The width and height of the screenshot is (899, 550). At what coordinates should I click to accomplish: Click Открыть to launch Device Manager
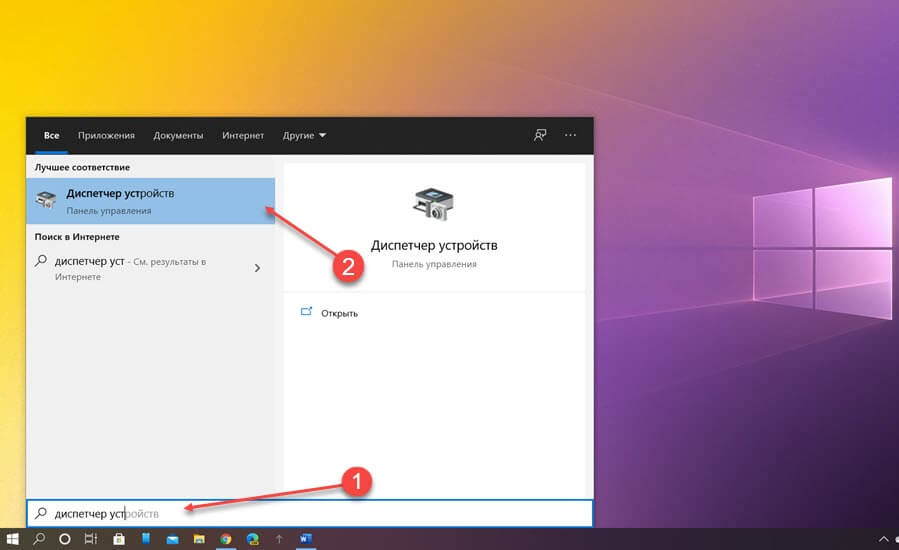click(339, 313)
